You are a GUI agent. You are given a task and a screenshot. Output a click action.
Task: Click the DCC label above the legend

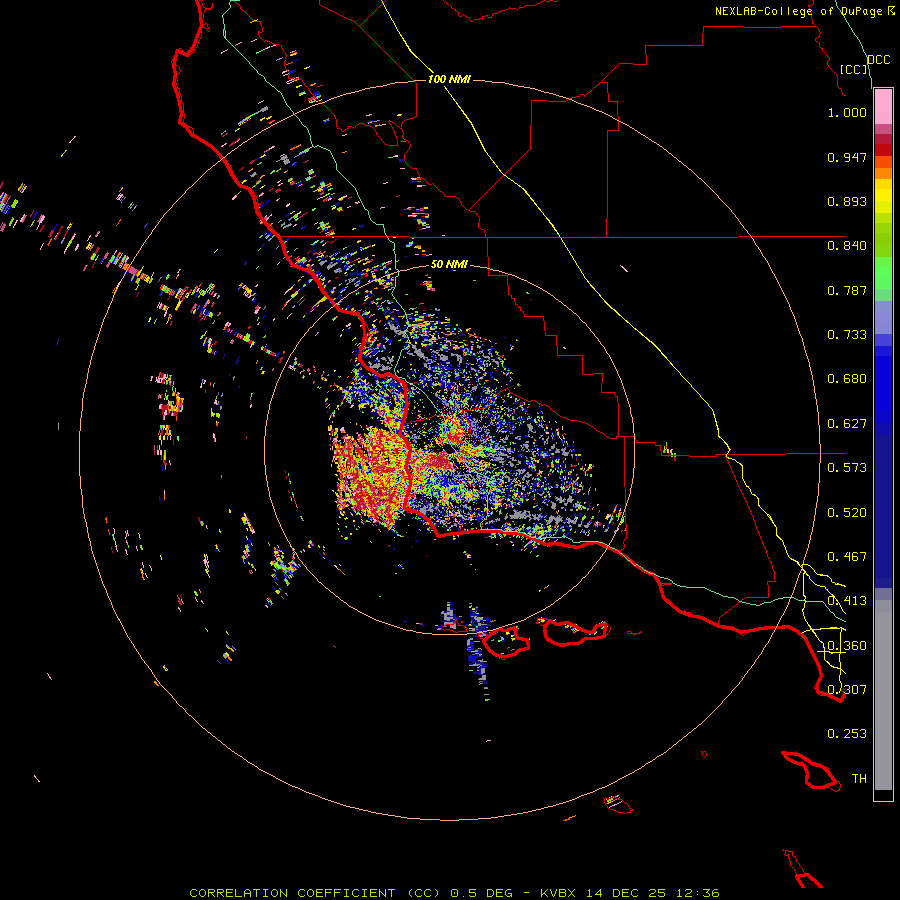(x=879, y=60)
